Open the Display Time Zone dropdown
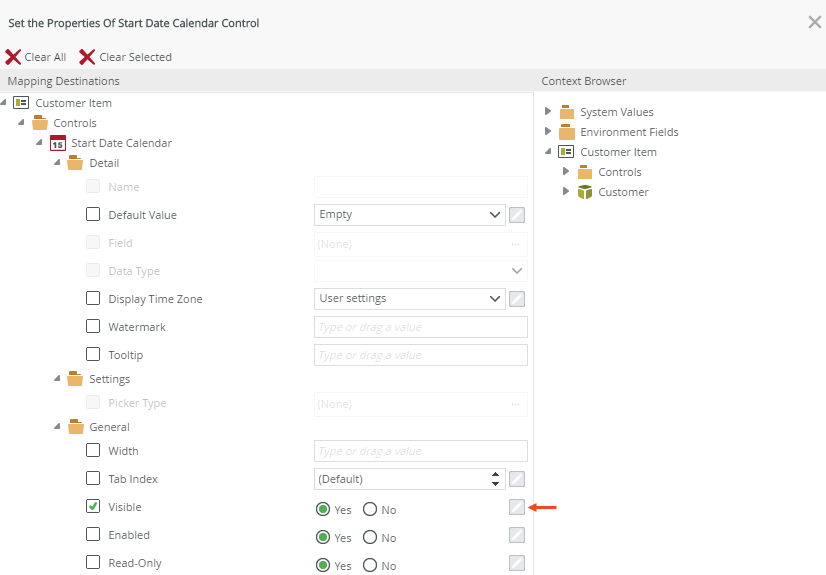The width and height of the screenshot is (826, 575). point(409,299)
